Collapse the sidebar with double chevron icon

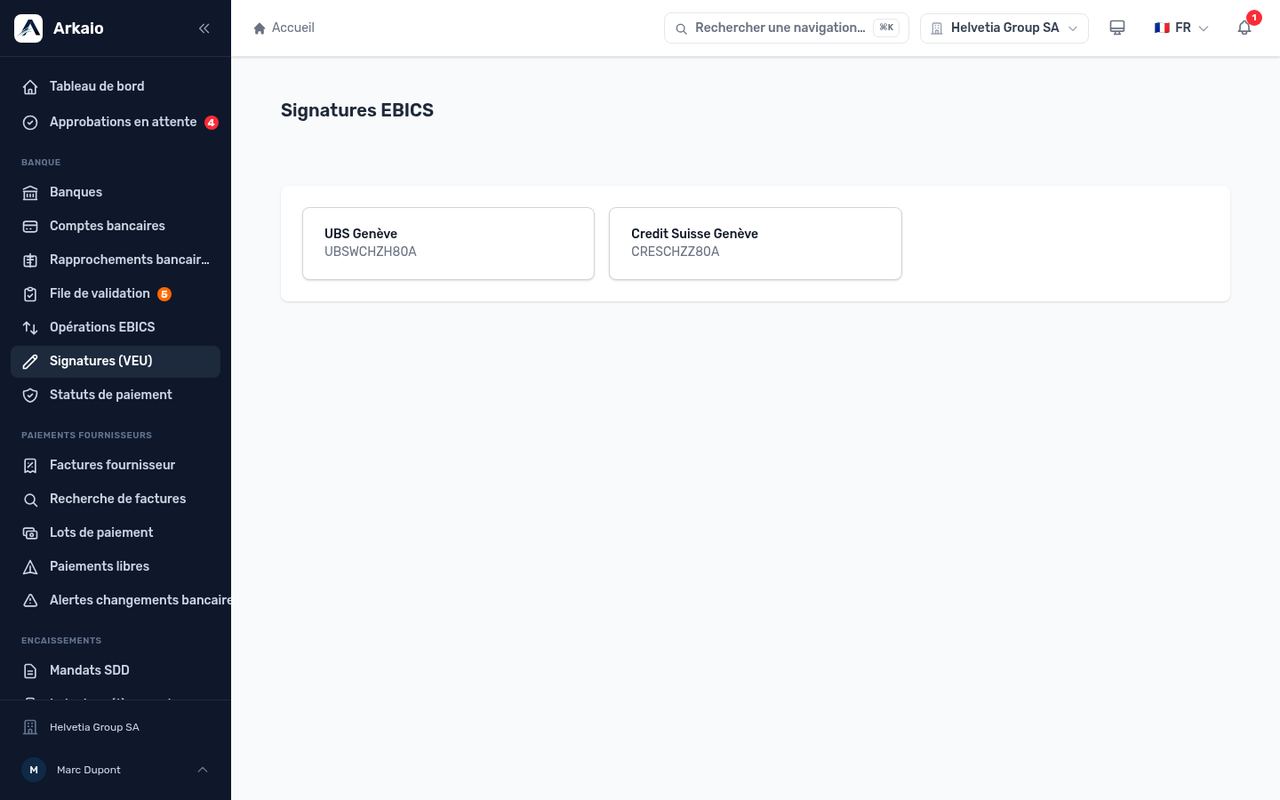point(204,28)
